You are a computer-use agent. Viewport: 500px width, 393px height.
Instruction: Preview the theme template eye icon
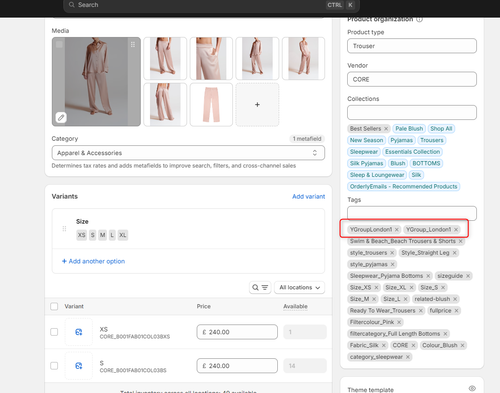(x=472, y=388)
